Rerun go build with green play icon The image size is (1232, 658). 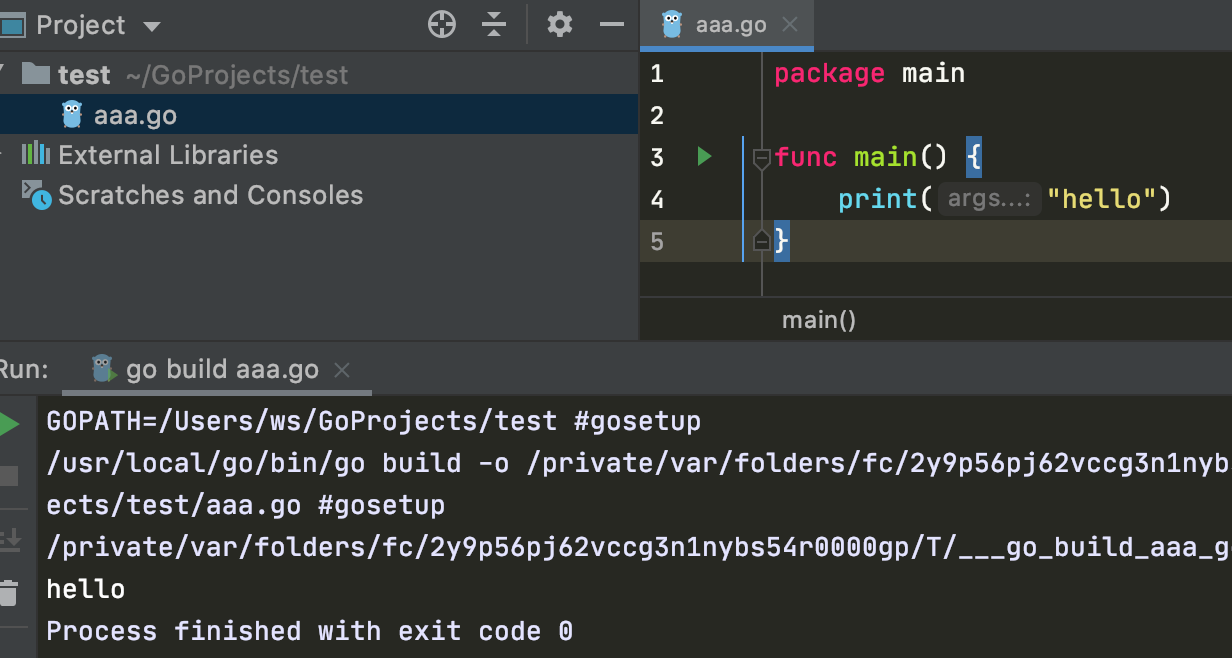(x=9, y=424)
